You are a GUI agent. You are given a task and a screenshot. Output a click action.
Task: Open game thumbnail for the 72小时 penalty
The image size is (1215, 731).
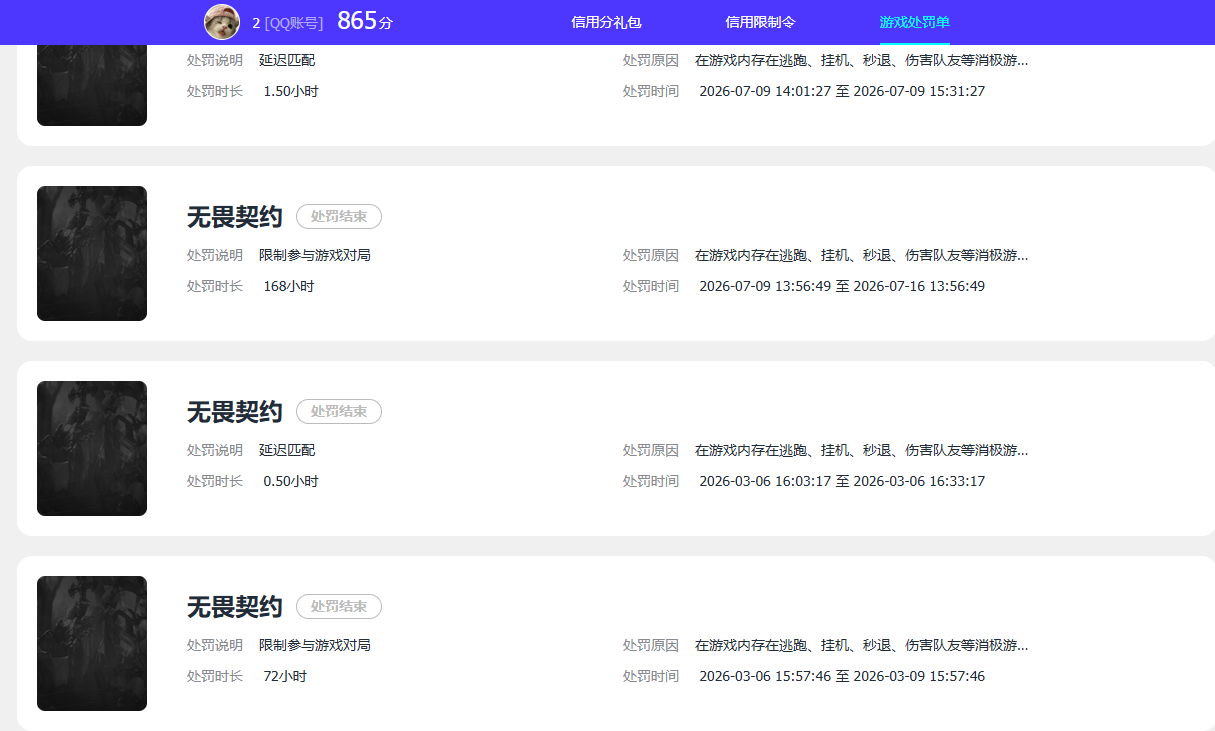(x=92, y=644)
